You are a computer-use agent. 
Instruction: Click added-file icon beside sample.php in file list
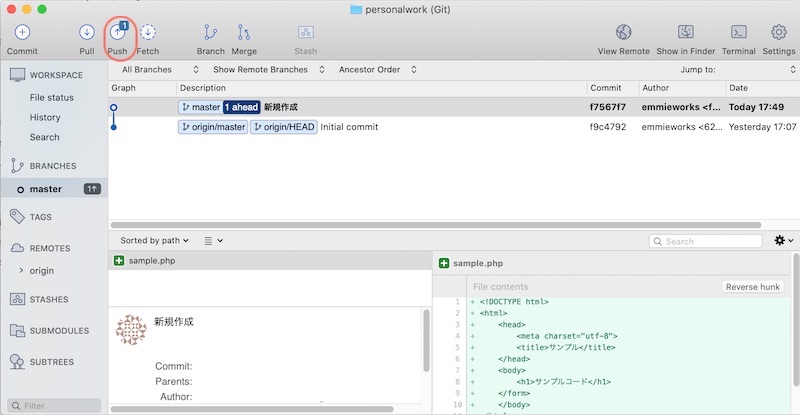pyautogui.click(x=119, y=260)
